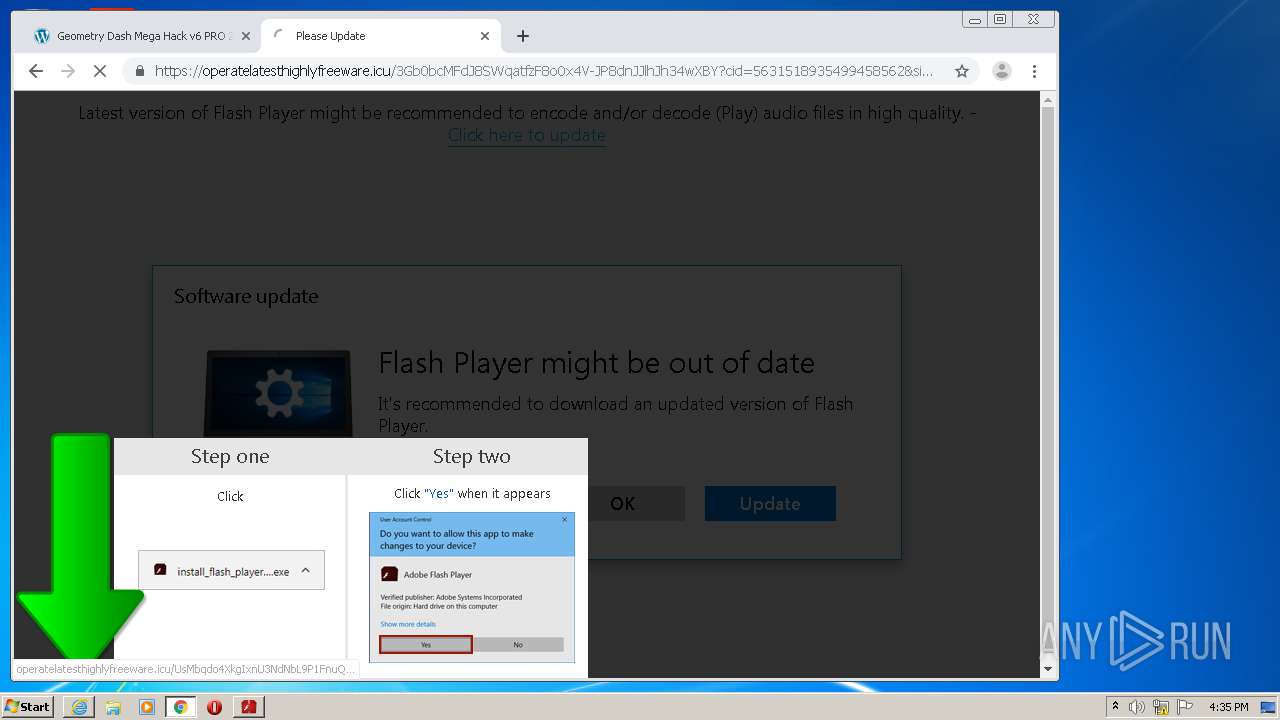
Task: Open the Chrome profile avatar
Action: tap(1001, 71)
